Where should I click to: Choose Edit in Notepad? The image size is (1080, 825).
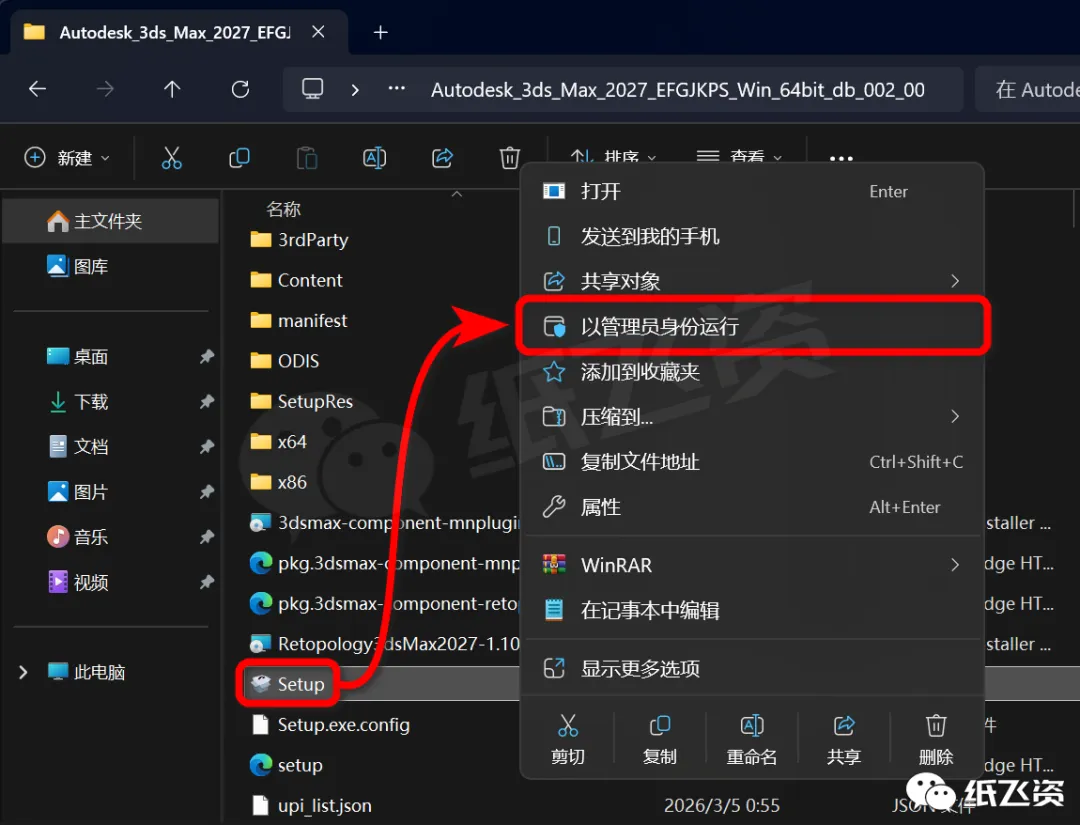tap(751, 610)
